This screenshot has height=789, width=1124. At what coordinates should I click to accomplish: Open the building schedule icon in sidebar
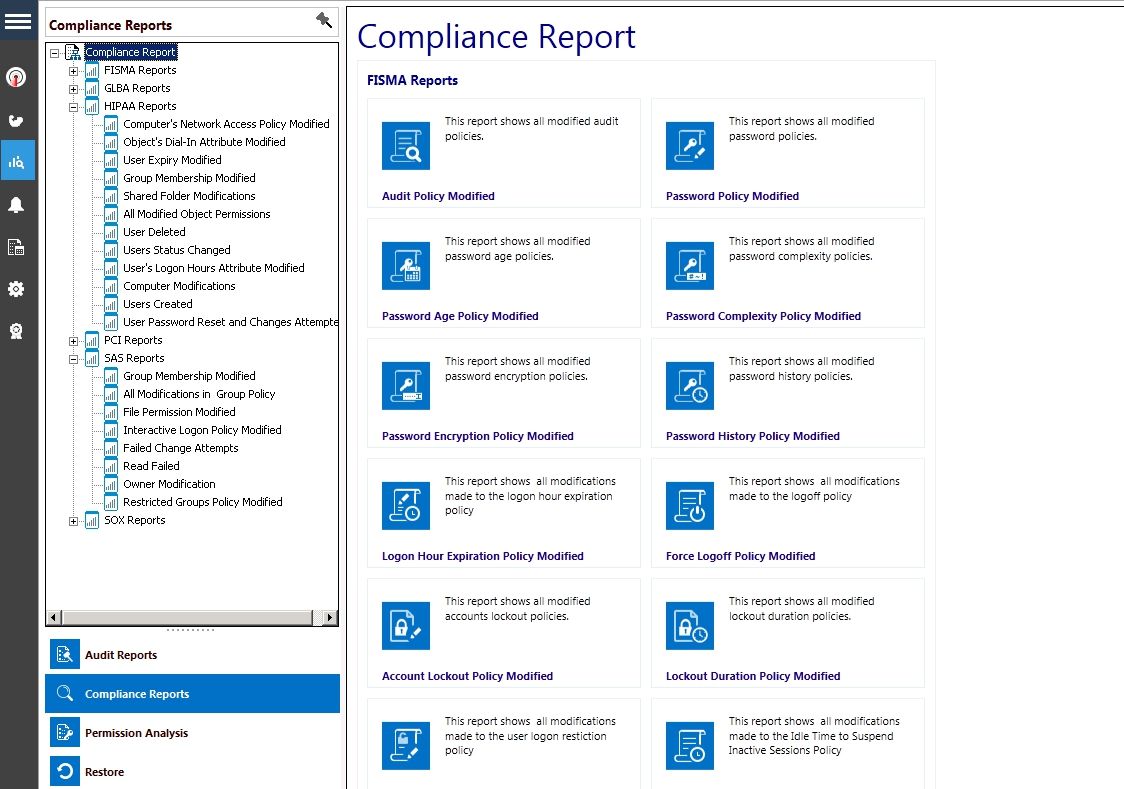point(16,247)
